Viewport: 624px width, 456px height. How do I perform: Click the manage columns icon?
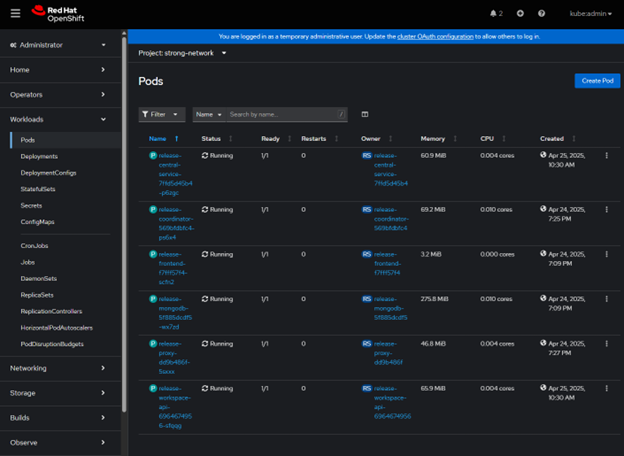[365, 115]
